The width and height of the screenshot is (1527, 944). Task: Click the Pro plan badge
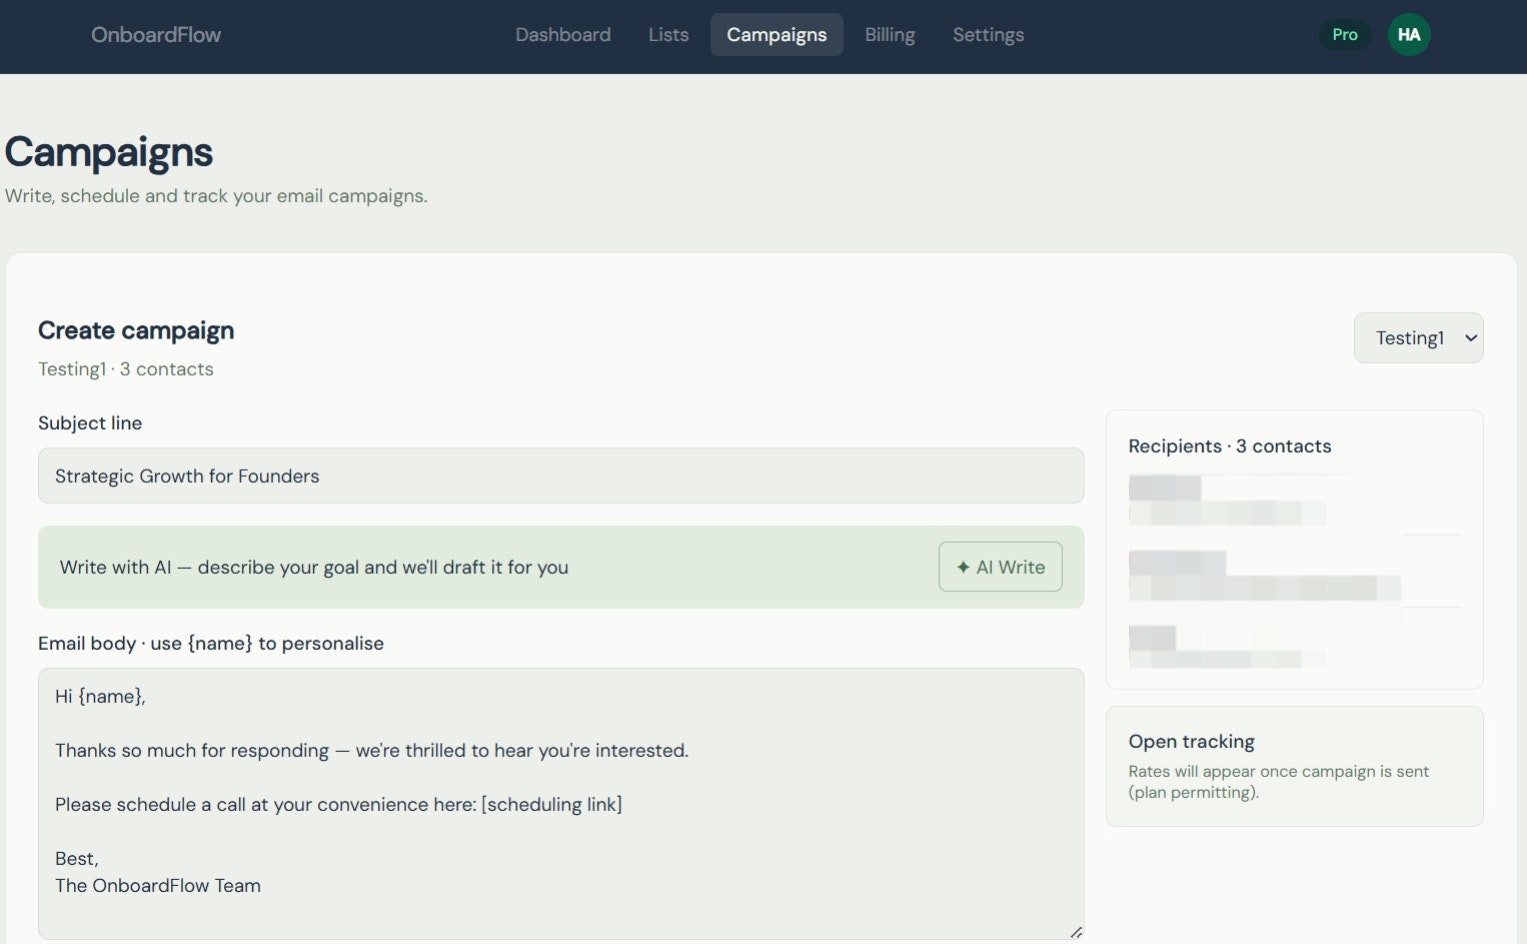pos(1345,35)
